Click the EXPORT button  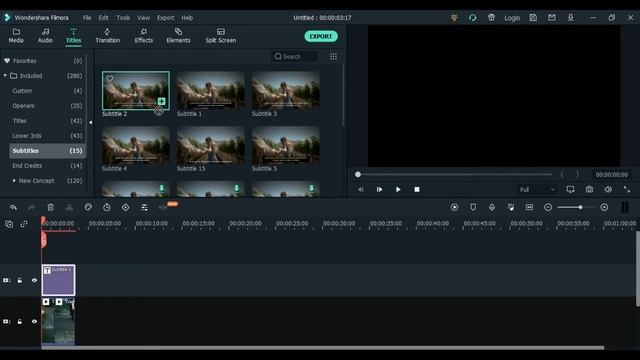click(x=321, y=36)
